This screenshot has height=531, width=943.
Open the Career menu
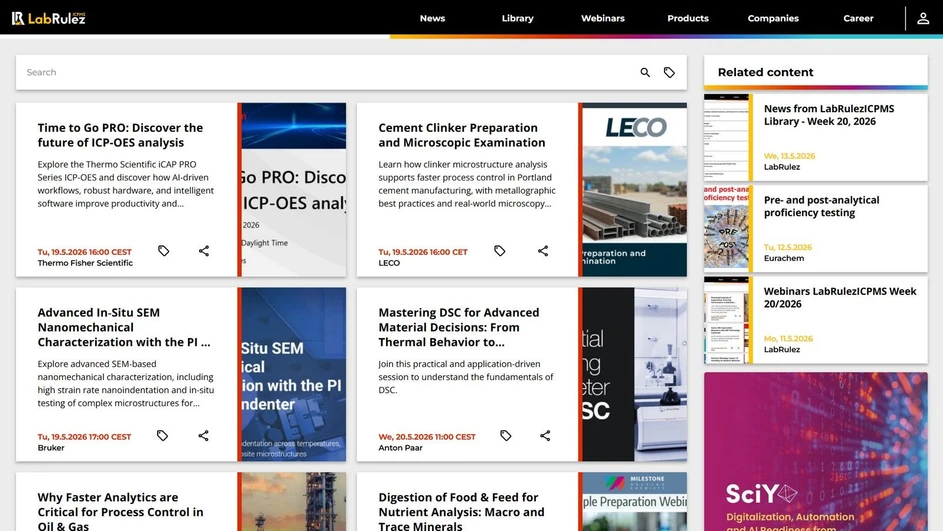tap(858, 18)
